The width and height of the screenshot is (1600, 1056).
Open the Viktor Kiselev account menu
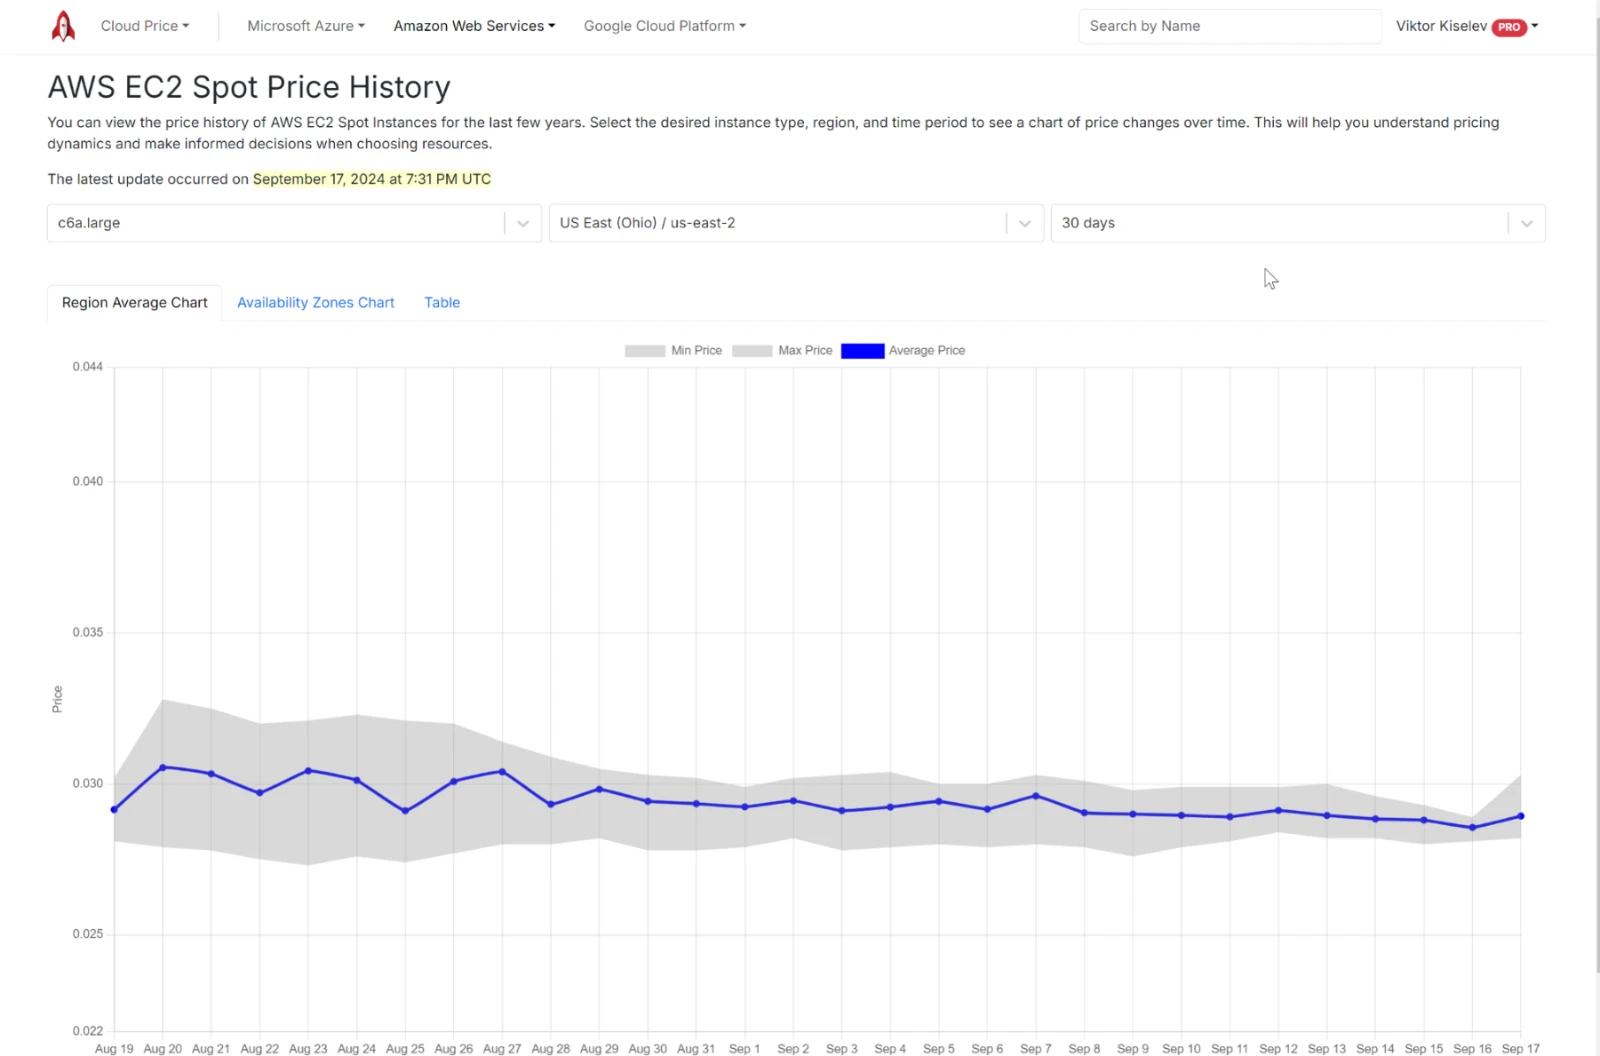coord(1441,26)
